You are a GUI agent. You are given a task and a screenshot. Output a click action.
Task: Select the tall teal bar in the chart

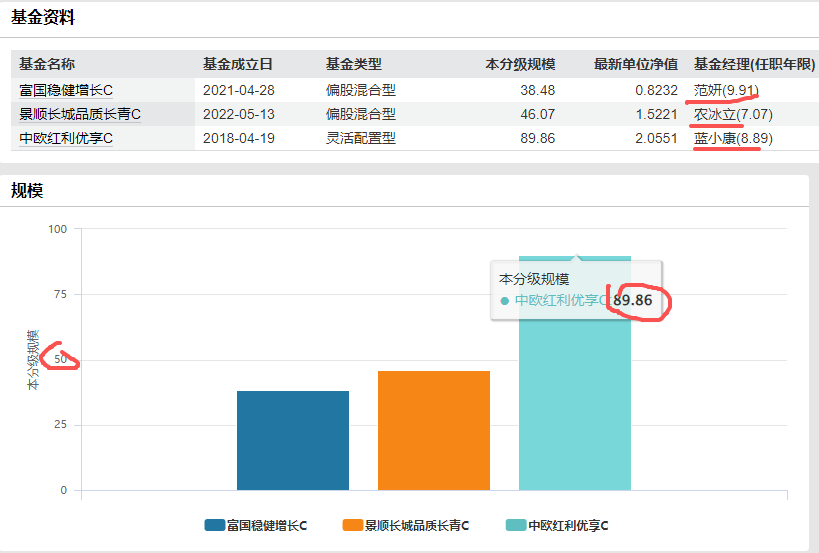pos(575,400)
